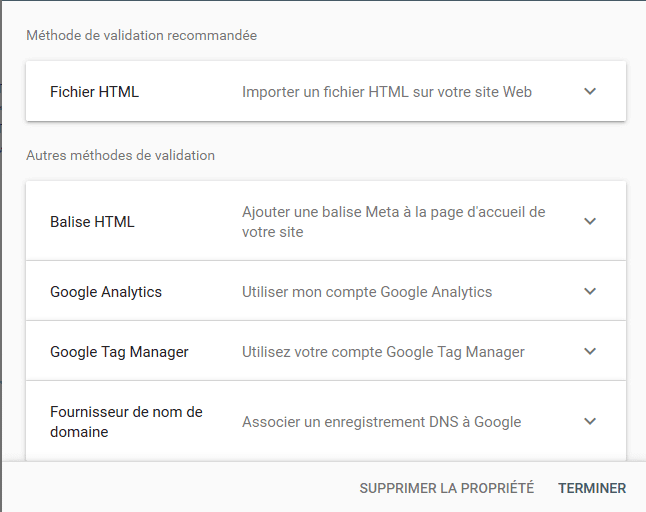Click 'Ajouter une balise Meta' description text

(x=393, y=222)
